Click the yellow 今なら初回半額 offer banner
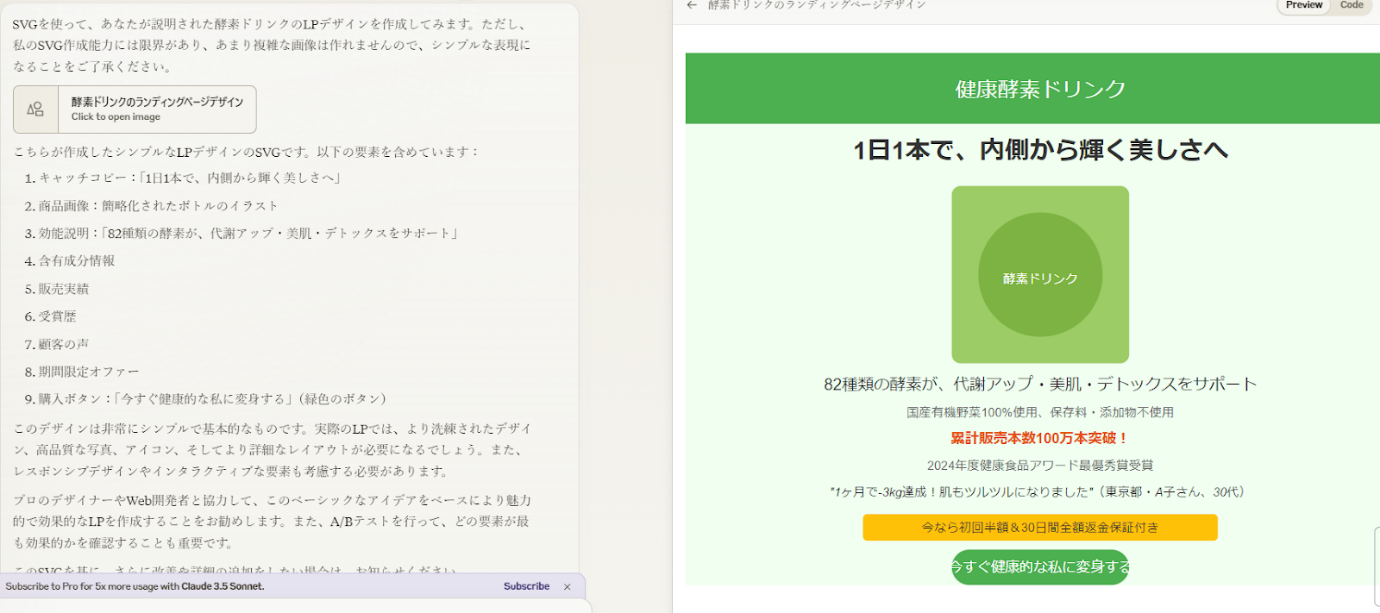This screenshot has width=1380, height=613. tap(1040, 527)
